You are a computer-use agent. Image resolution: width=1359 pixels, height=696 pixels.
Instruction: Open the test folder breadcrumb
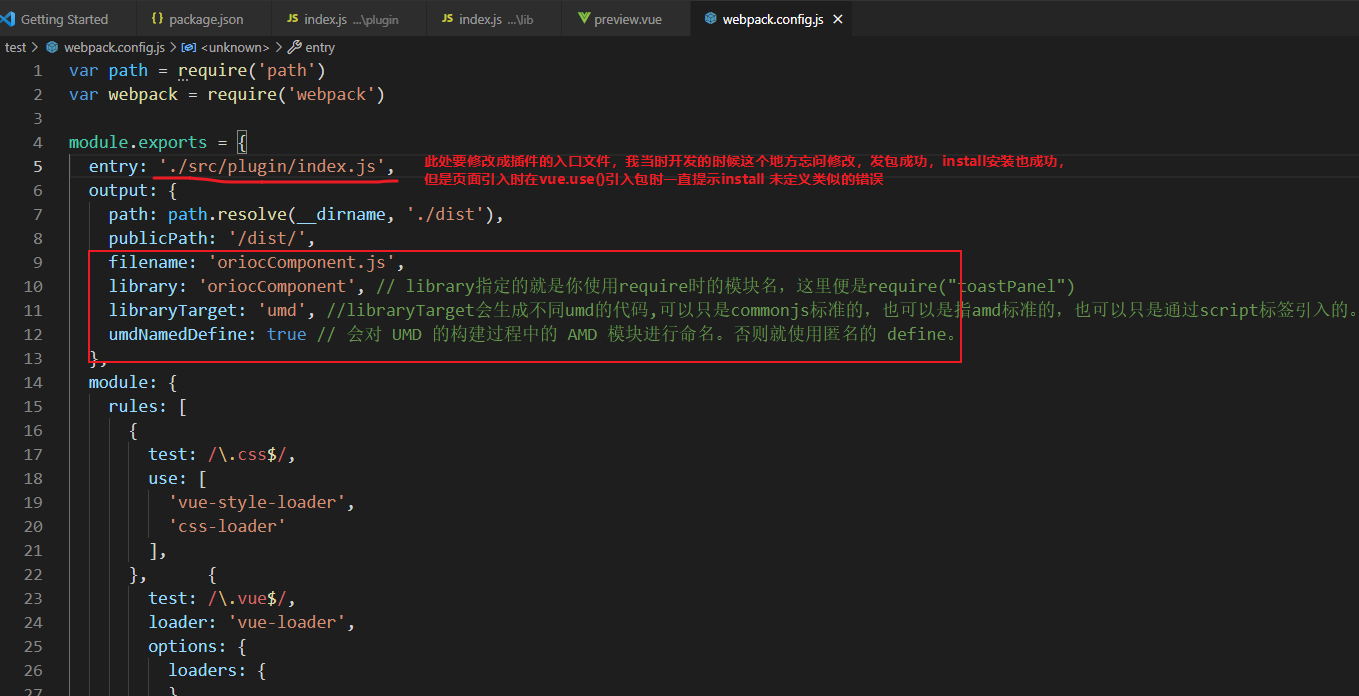coord(16,47)
